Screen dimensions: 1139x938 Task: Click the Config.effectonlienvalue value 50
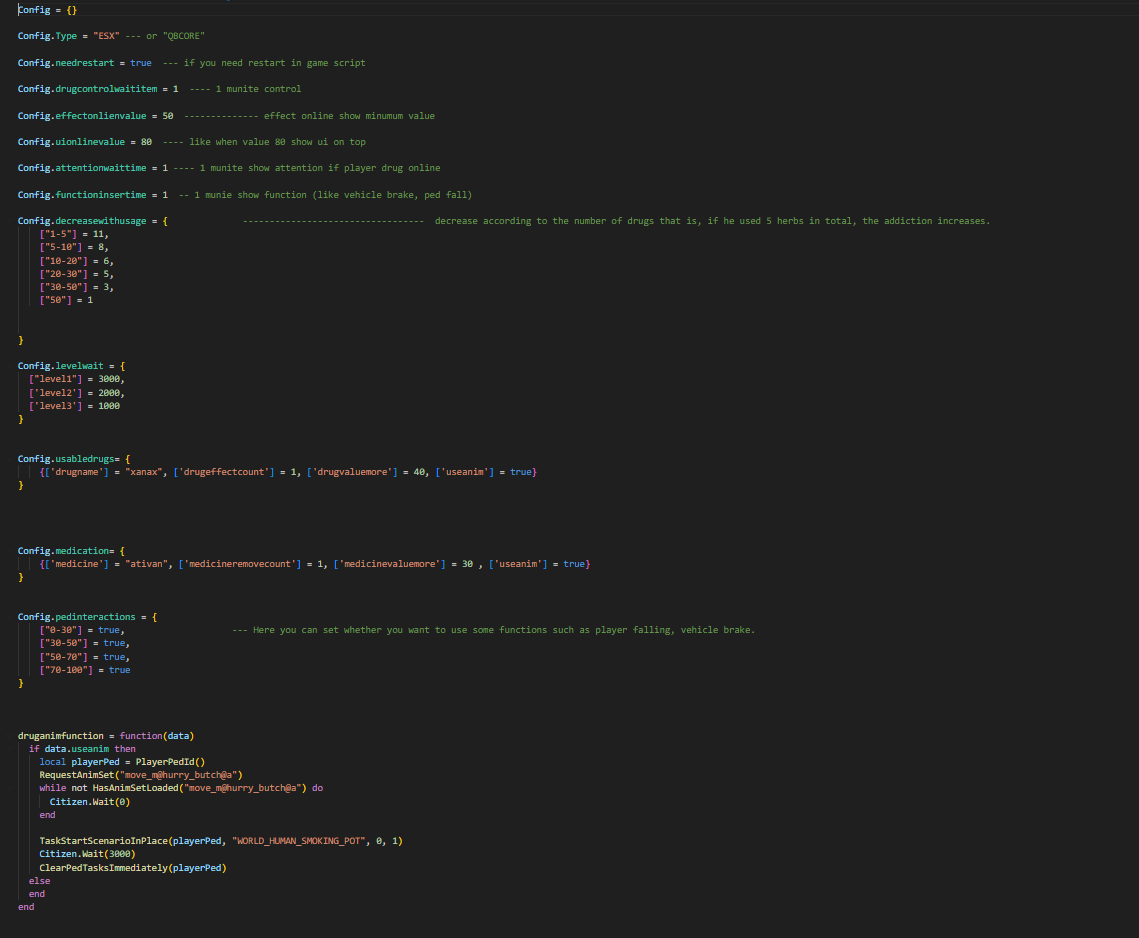click(x=165, y=115)
